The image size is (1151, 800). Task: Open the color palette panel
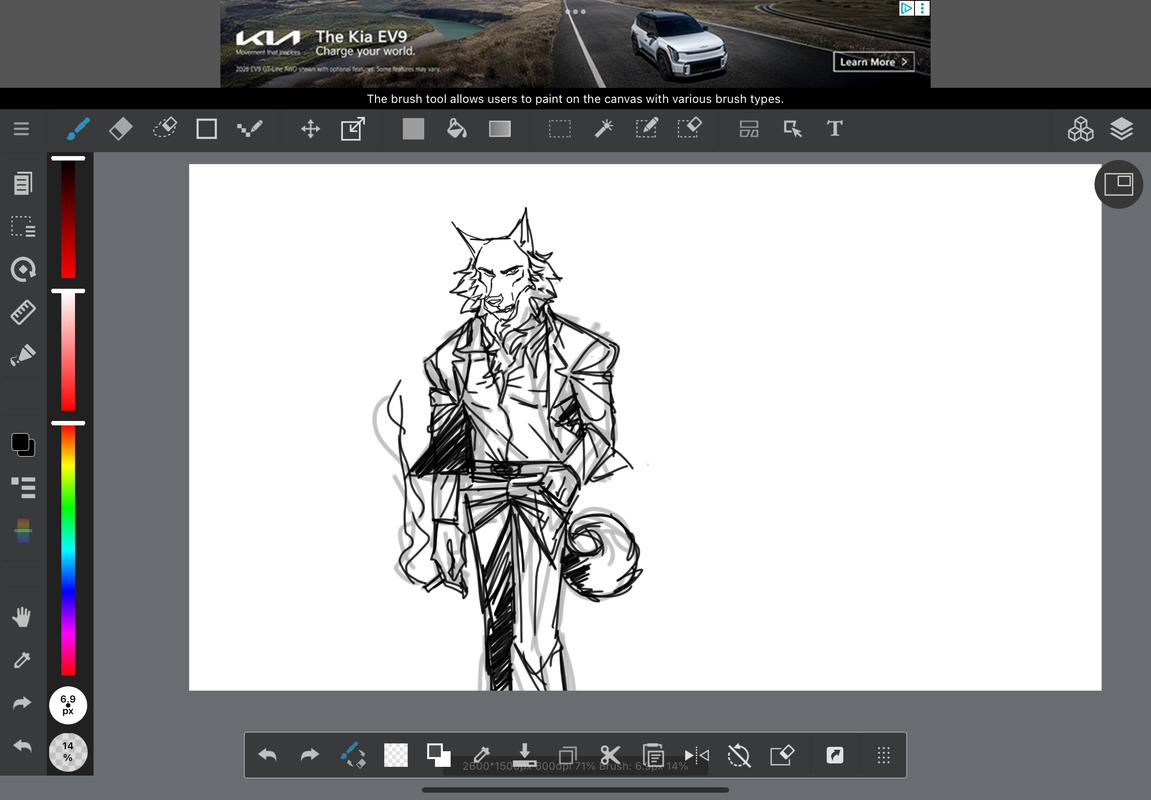click(23, 530)
